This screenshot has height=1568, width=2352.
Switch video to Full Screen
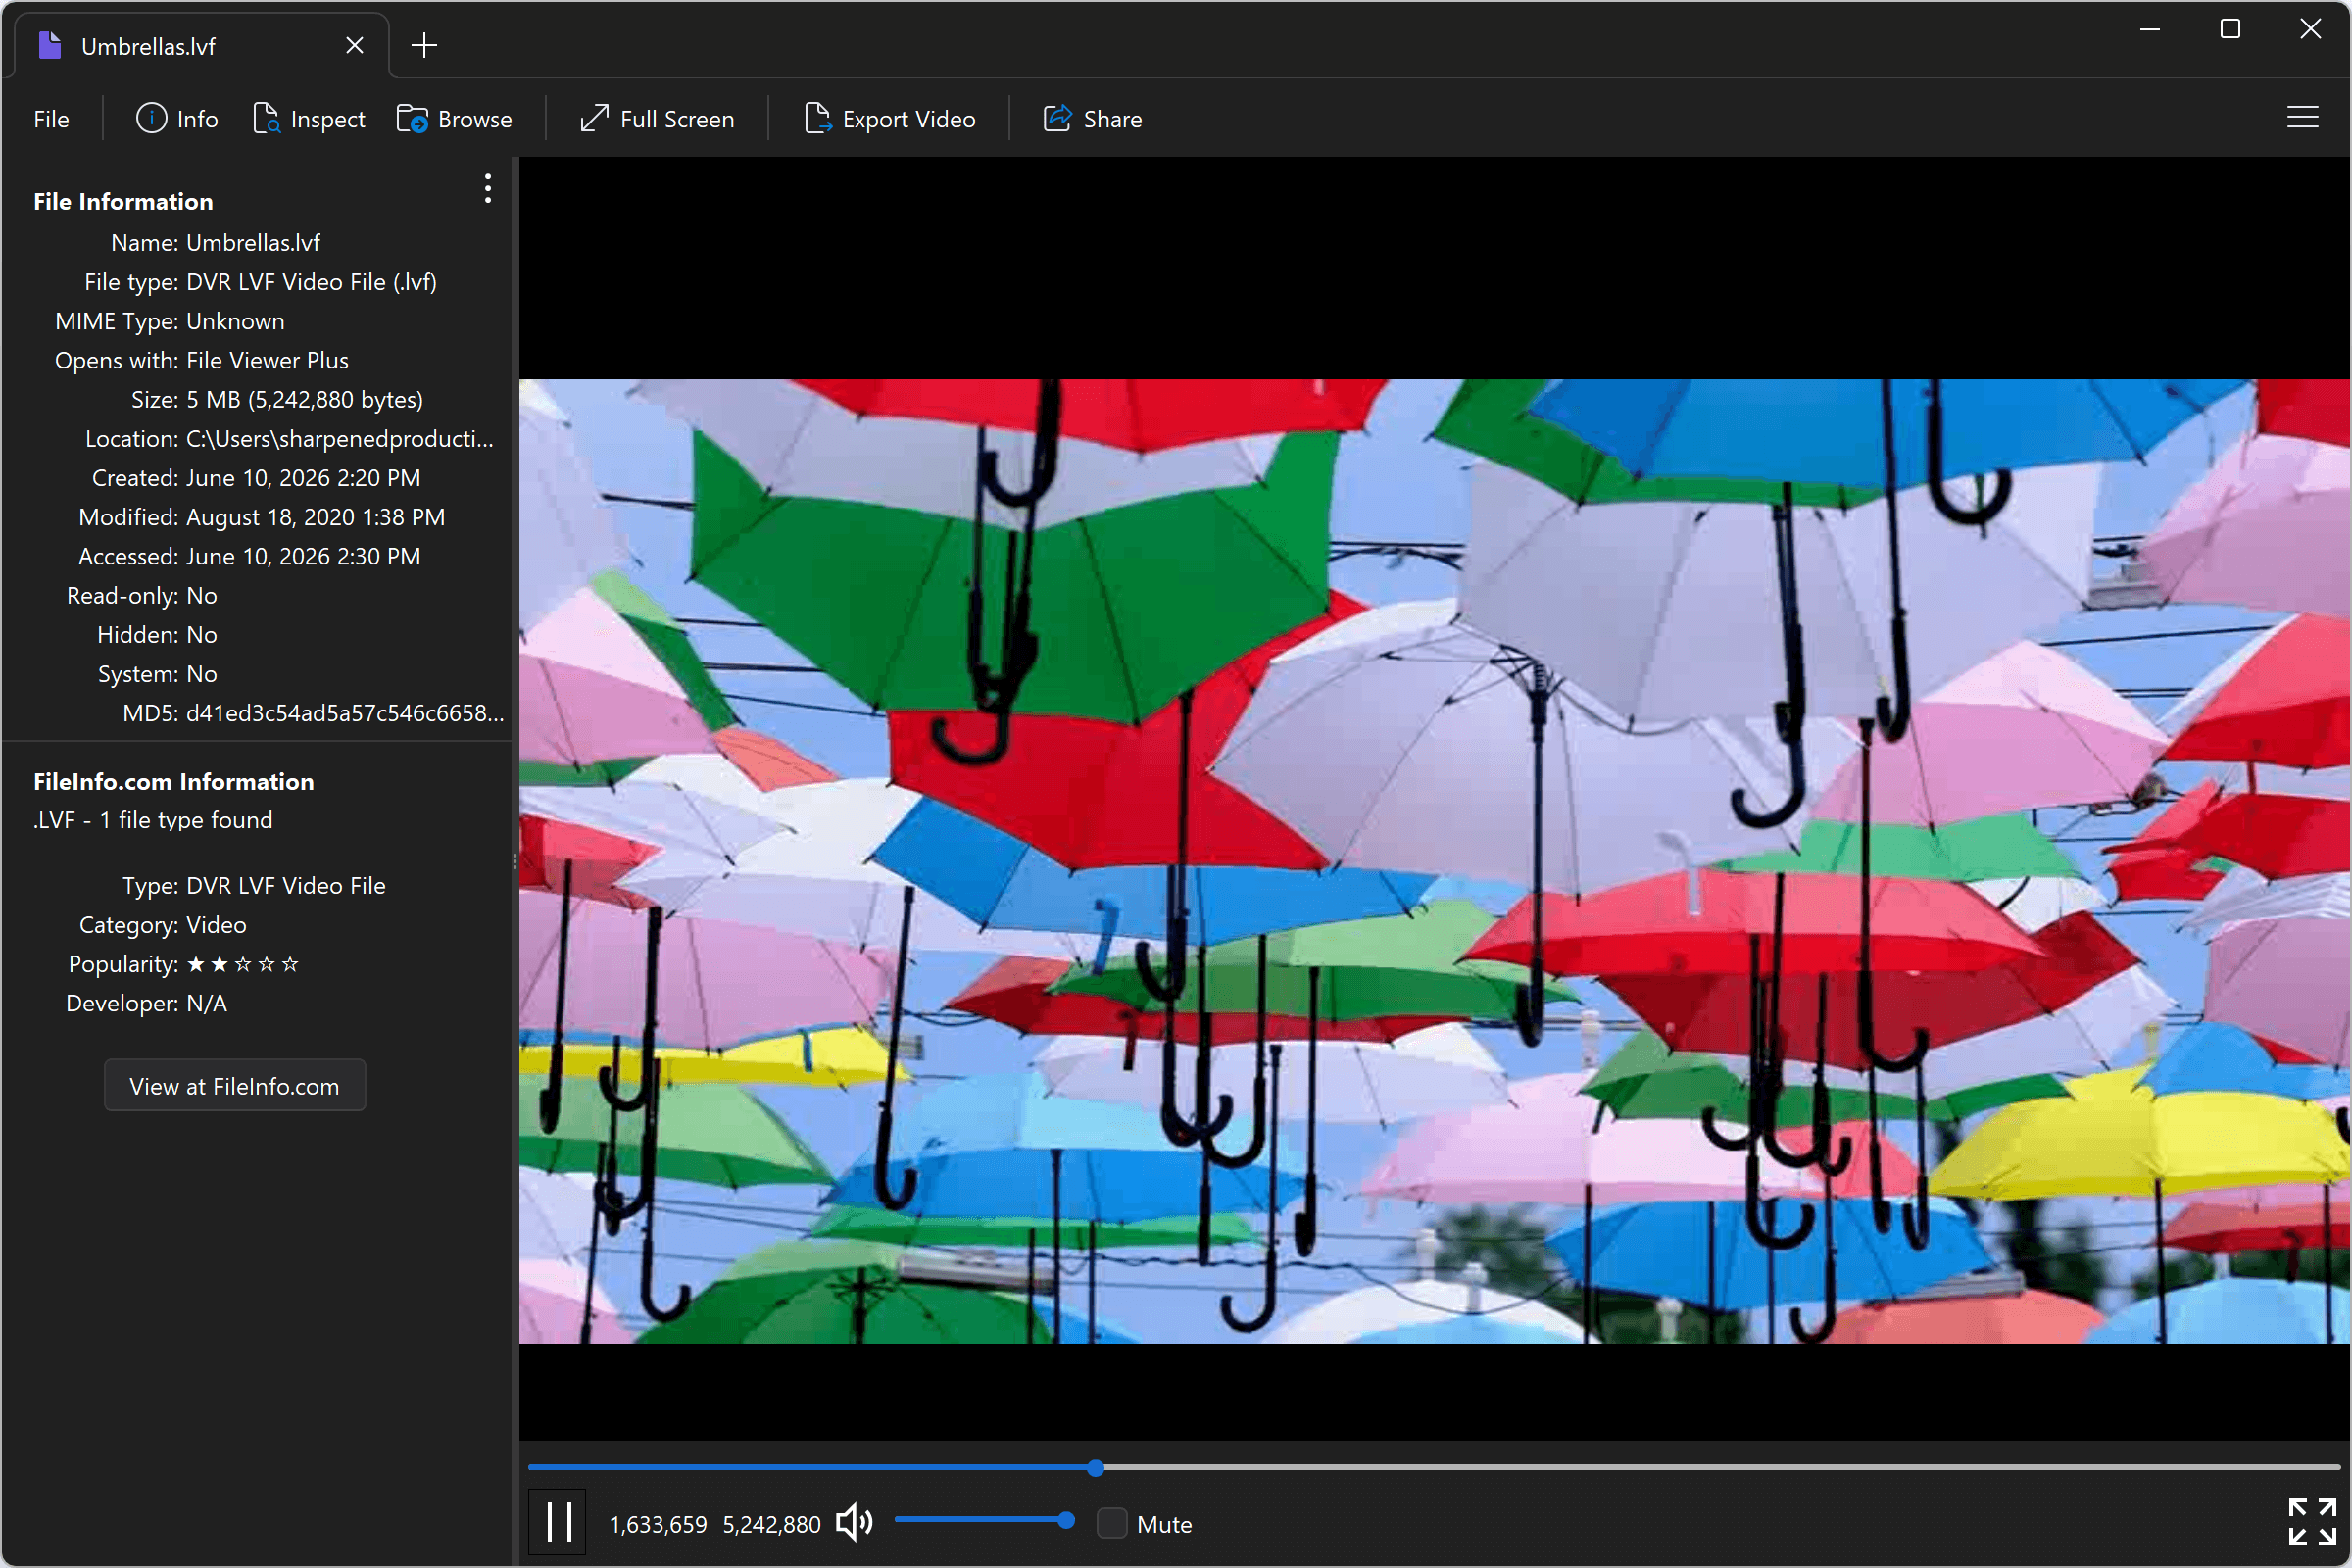pyautogui.click(x=657, y=119)
